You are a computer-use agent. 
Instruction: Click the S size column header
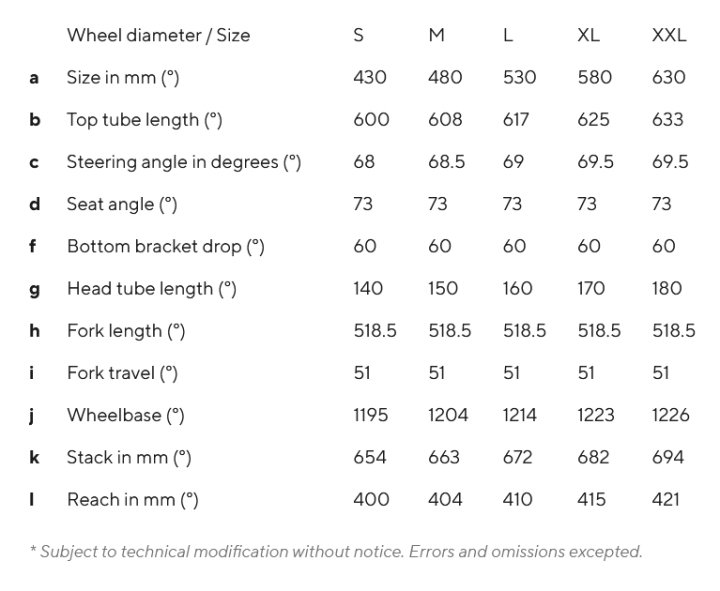(x=359, y=35)
